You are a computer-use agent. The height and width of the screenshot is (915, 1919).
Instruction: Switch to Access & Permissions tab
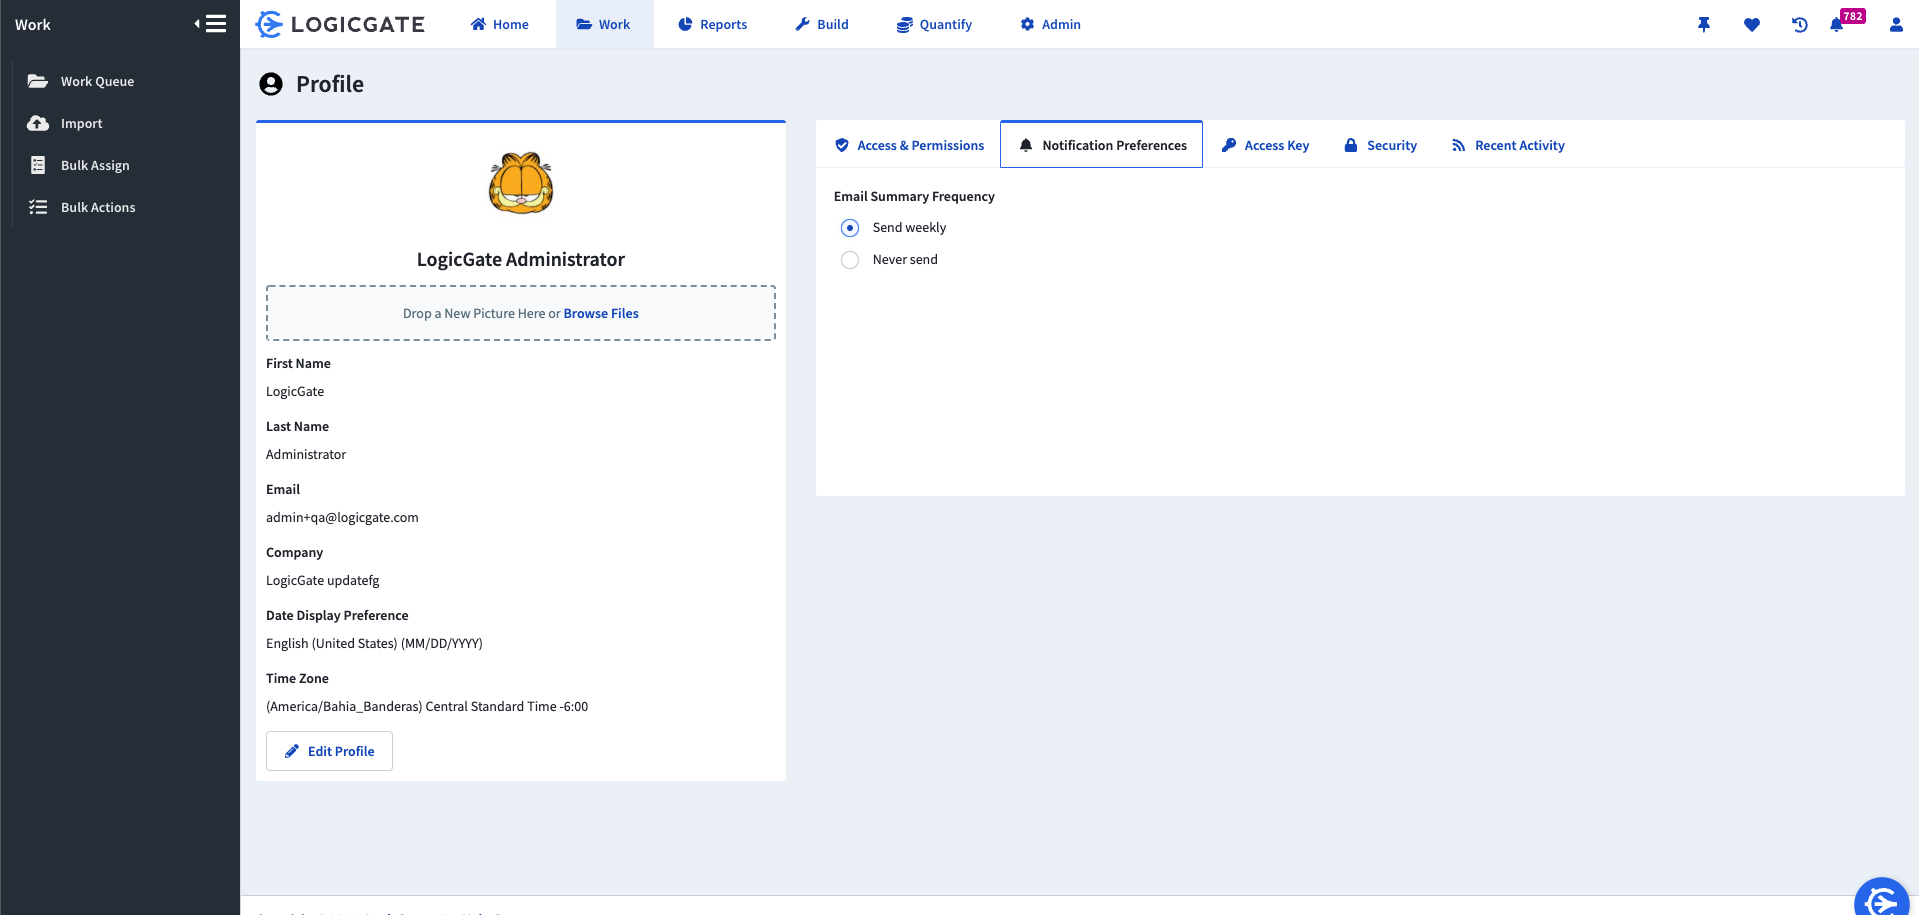click(909, 146)
